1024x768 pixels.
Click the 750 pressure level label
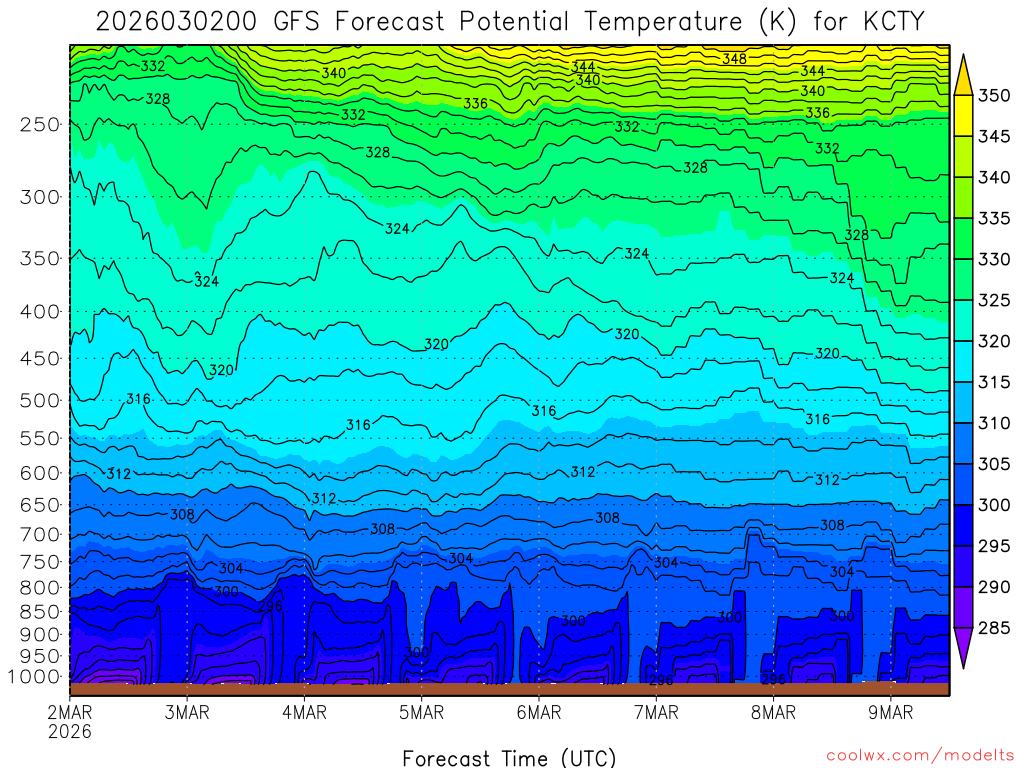point(40,562)
